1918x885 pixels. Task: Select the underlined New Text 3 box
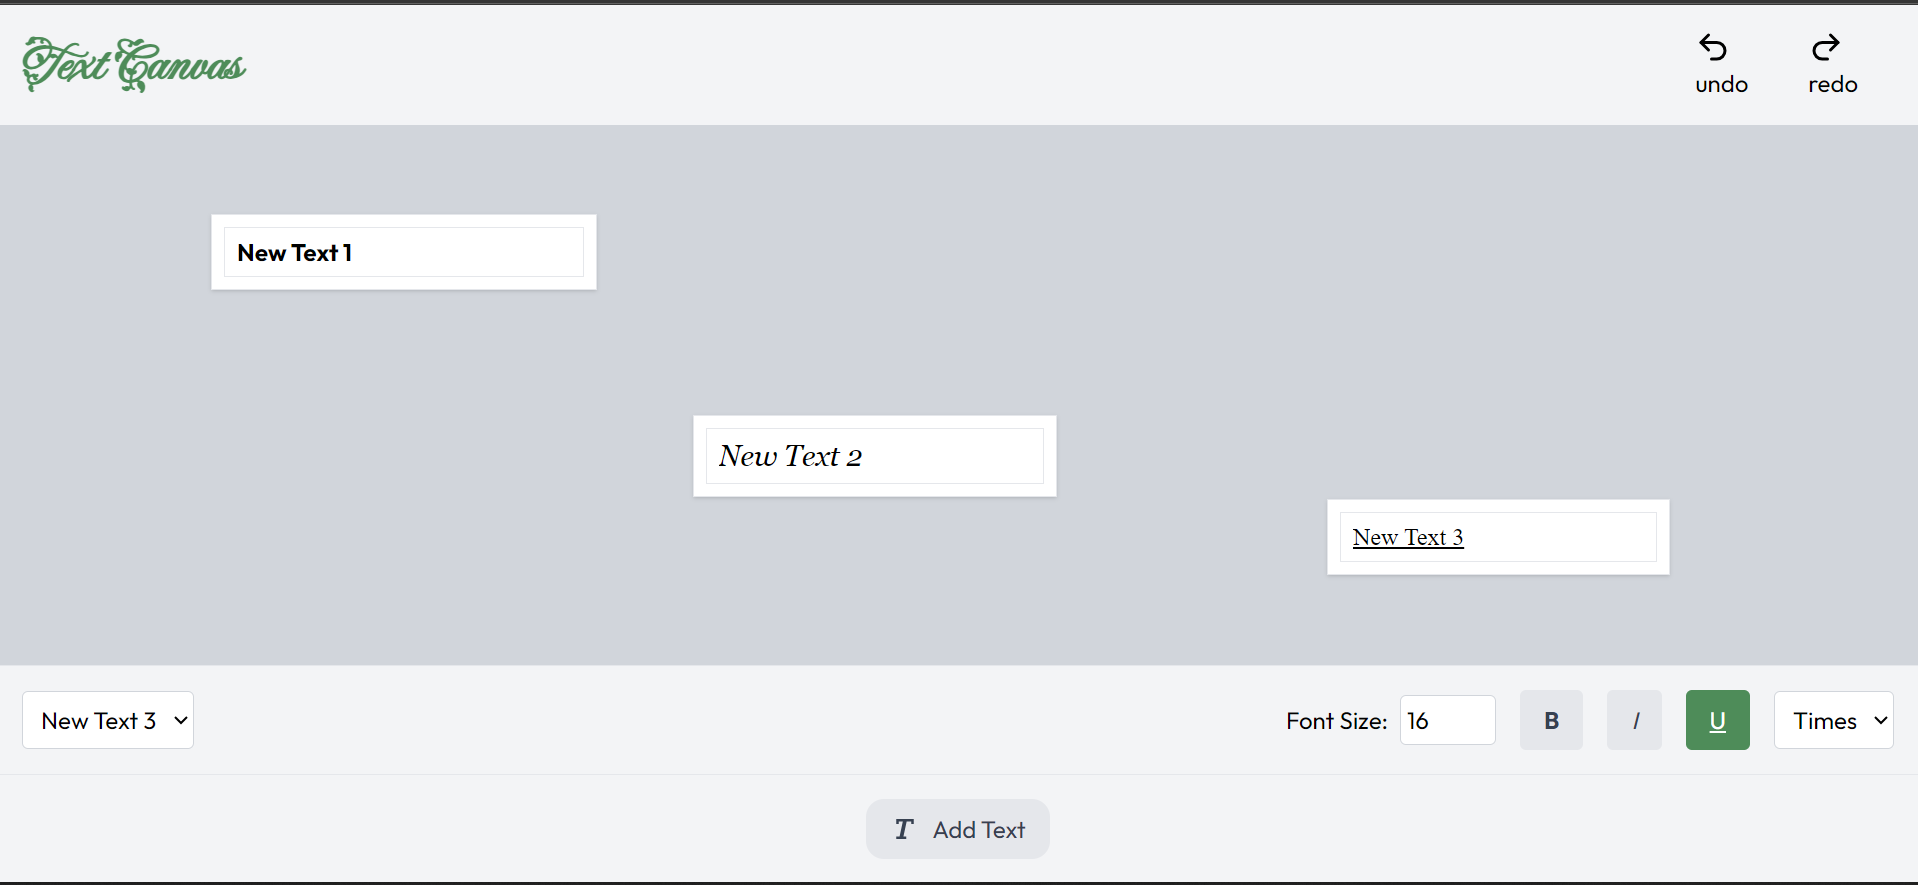click(x=1497, y=537)
